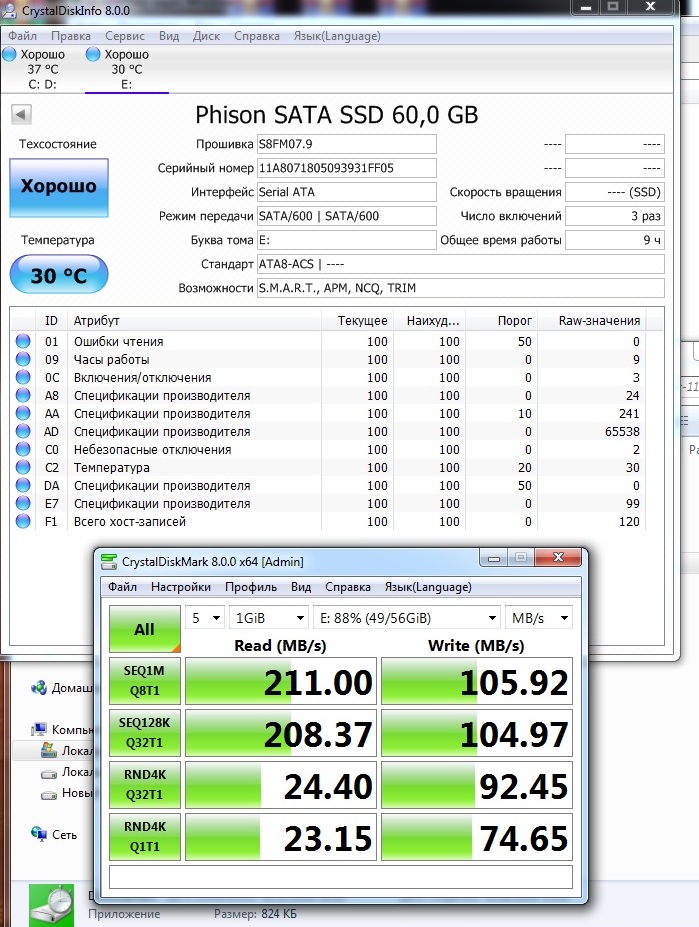Click the Raw-значения column header

[x=591, y=320]
